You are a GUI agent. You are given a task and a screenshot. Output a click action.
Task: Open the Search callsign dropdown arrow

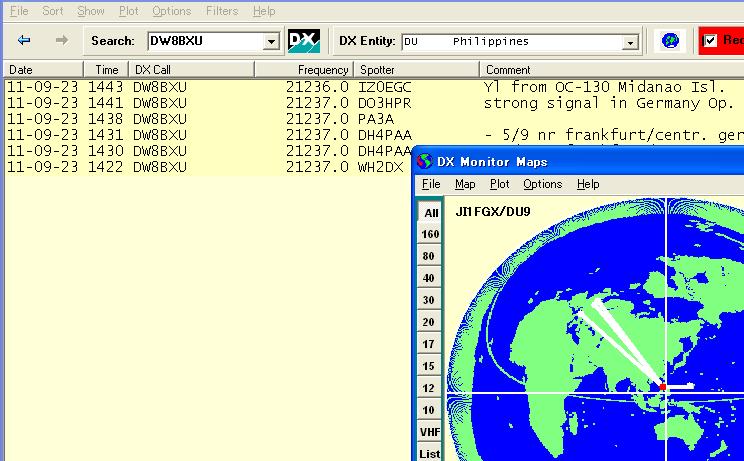(271, 42)
